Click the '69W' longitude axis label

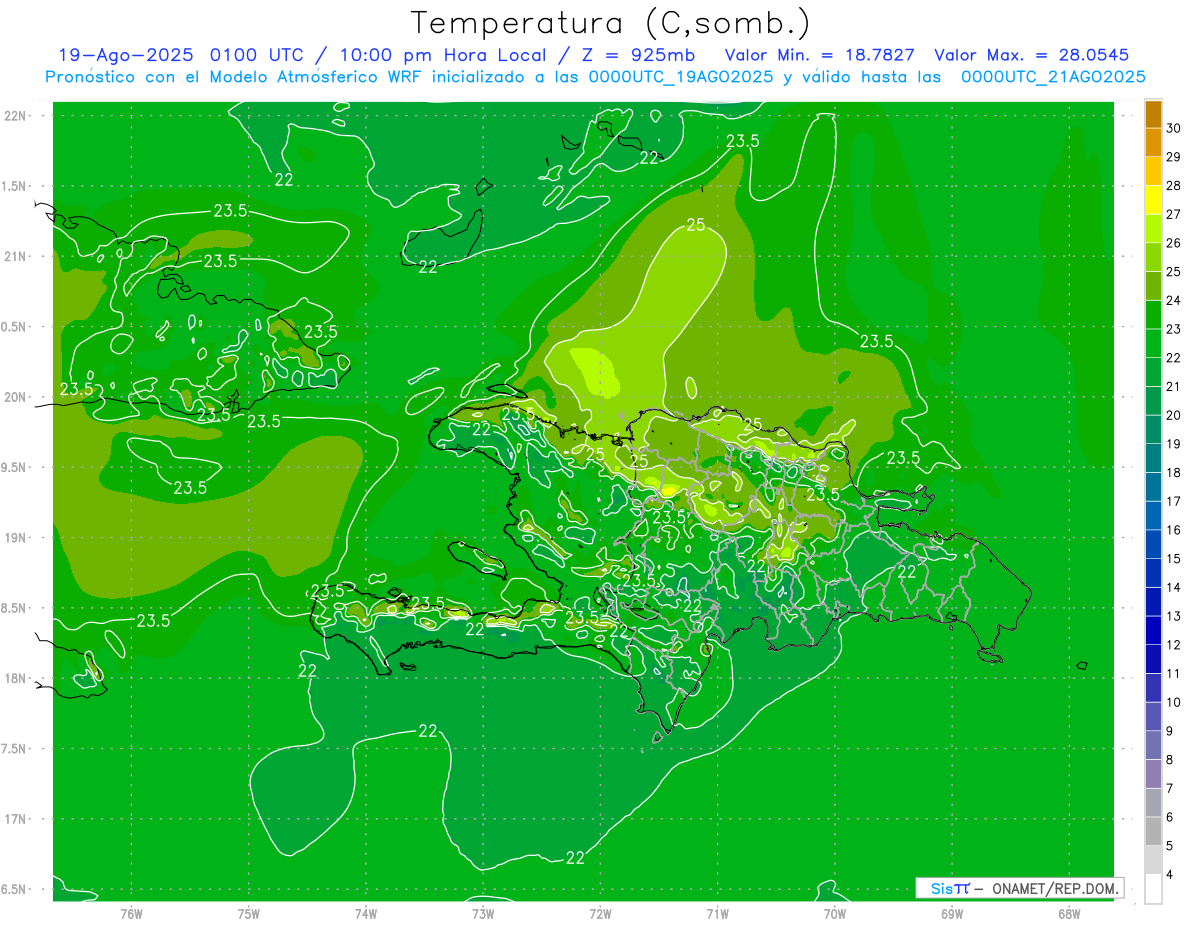point(951,914)
